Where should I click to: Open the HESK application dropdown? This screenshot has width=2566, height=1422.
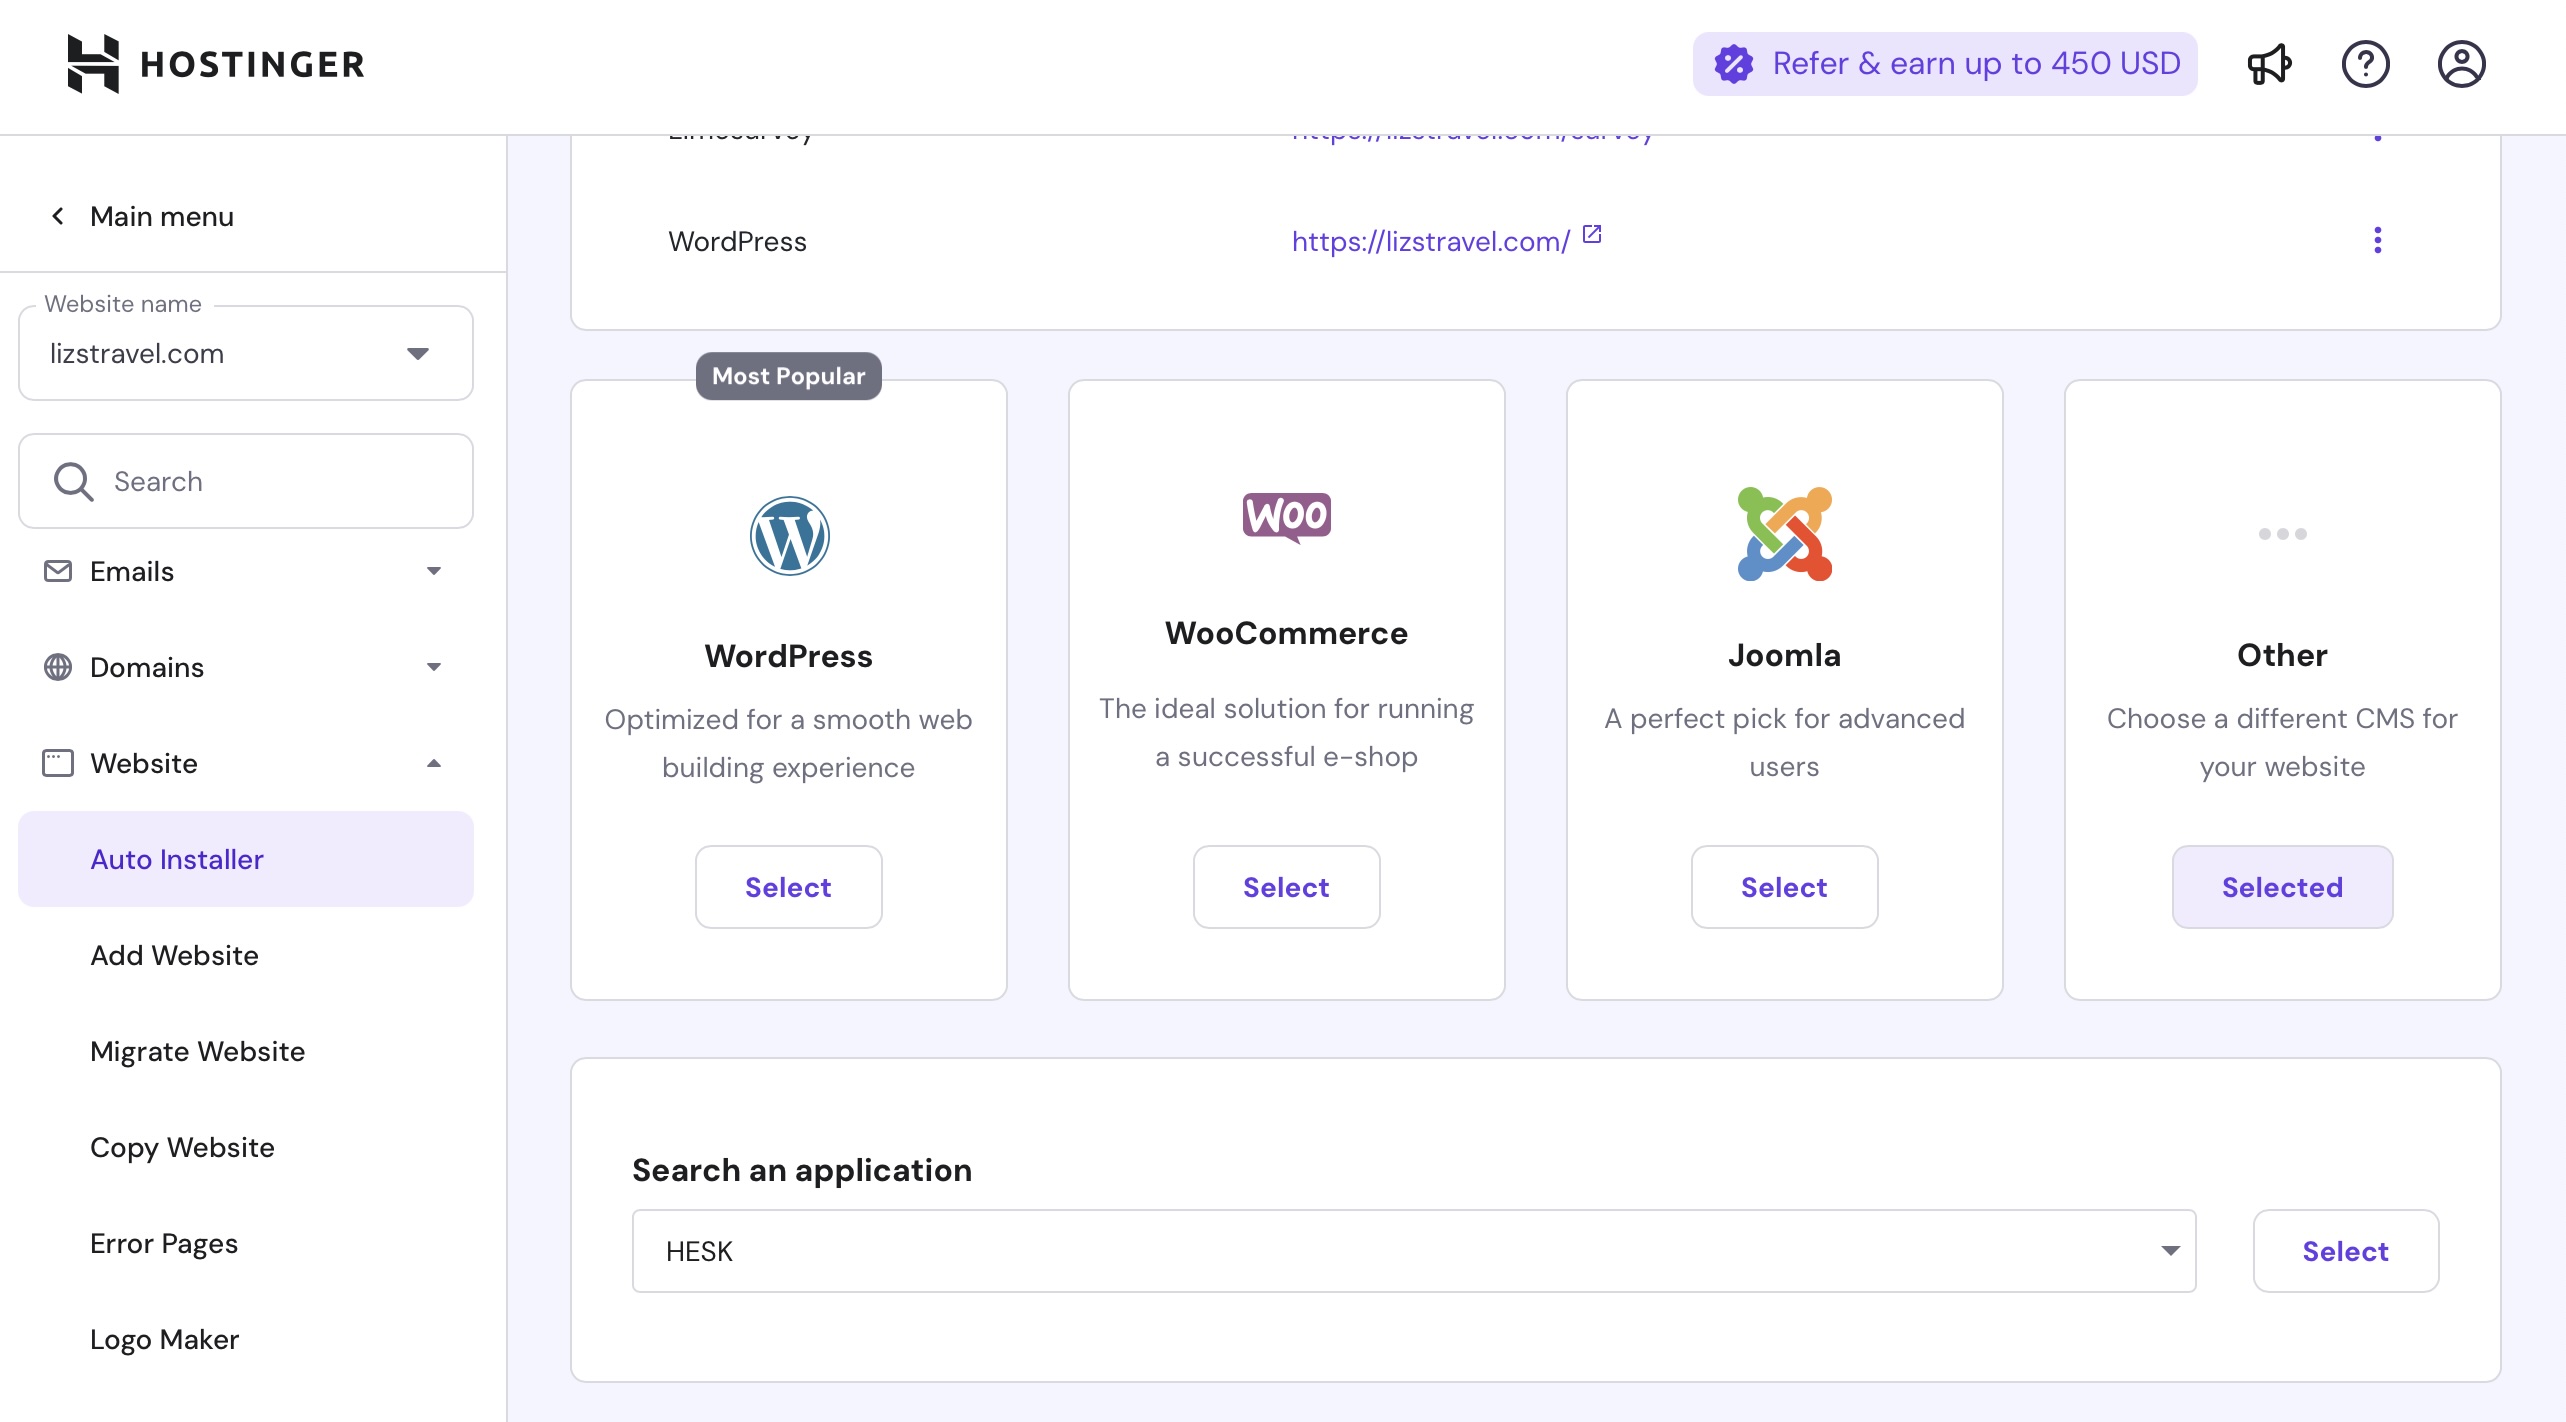(1414, 1251)
